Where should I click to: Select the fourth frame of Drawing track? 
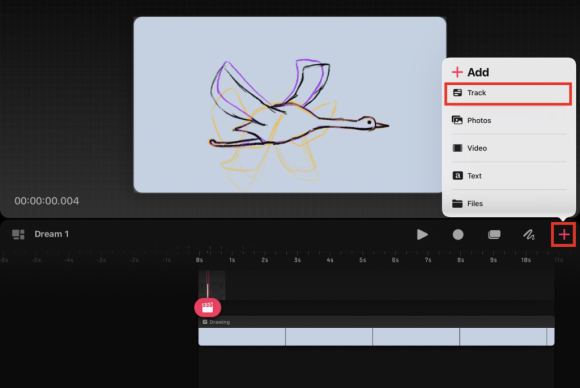503,337
